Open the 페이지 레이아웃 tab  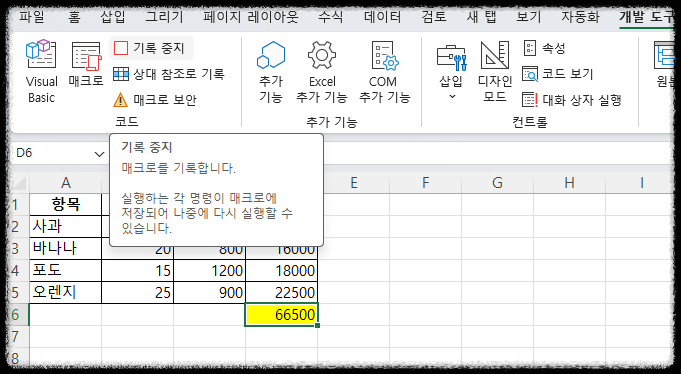(x=251, y=17)
